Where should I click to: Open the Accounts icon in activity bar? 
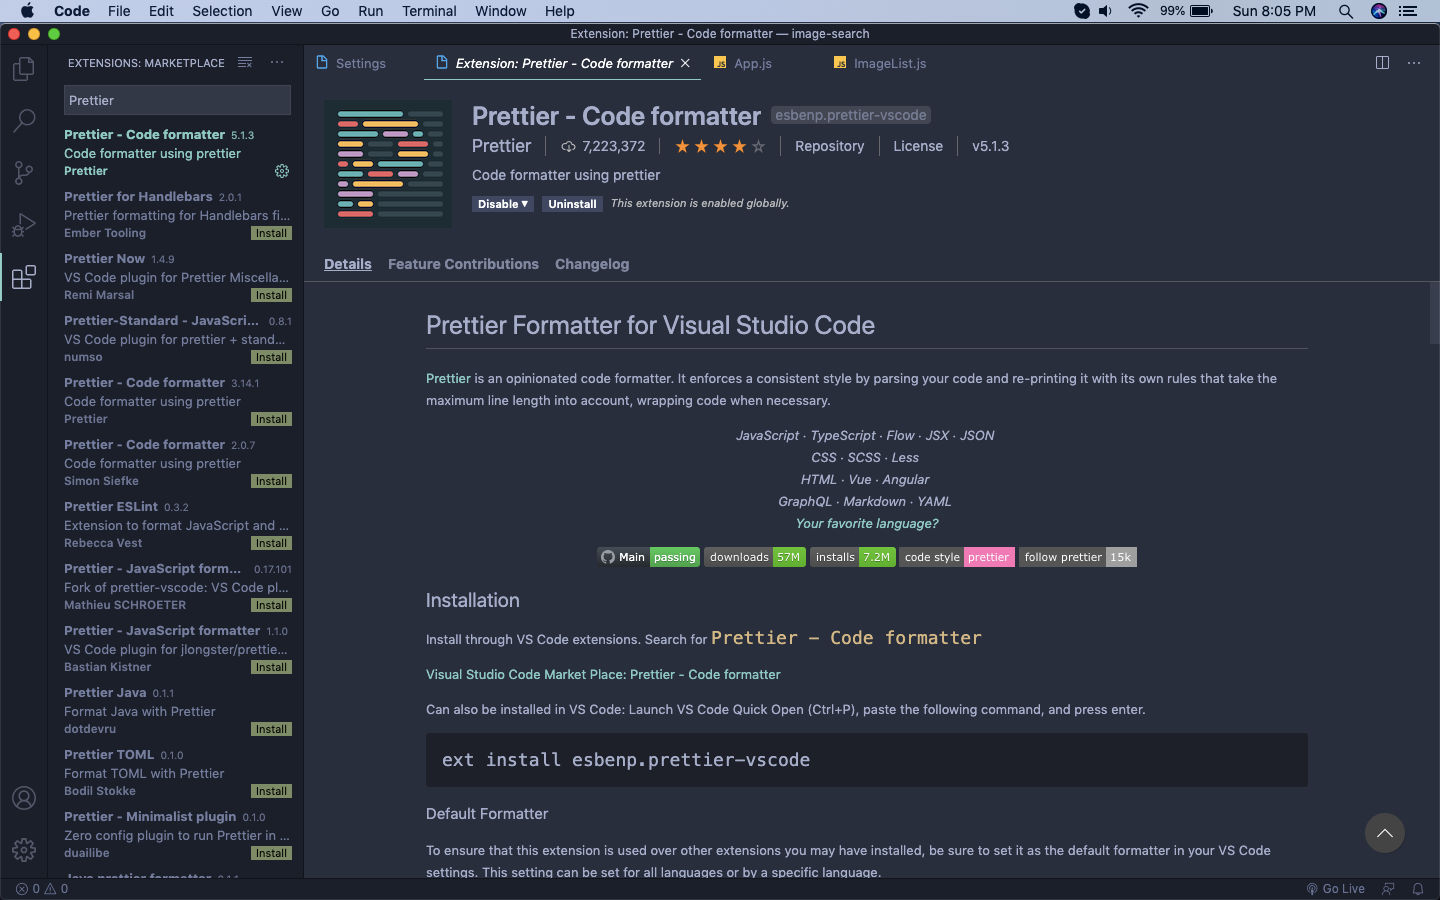click(24, 798)
